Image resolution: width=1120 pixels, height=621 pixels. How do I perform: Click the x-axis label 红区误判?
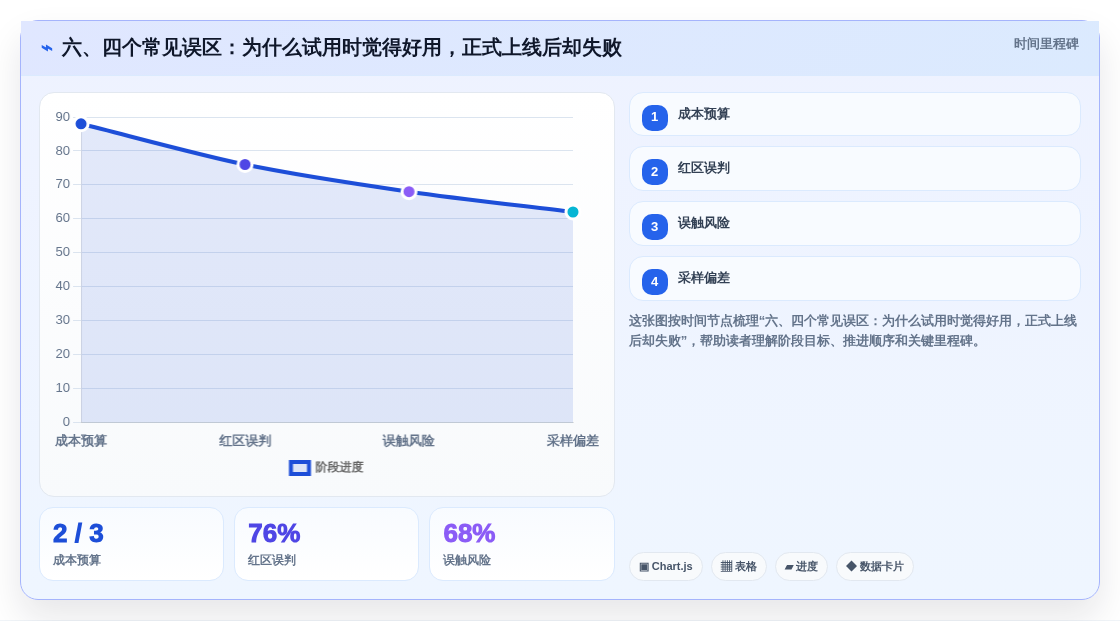click(x=245, y=441)
